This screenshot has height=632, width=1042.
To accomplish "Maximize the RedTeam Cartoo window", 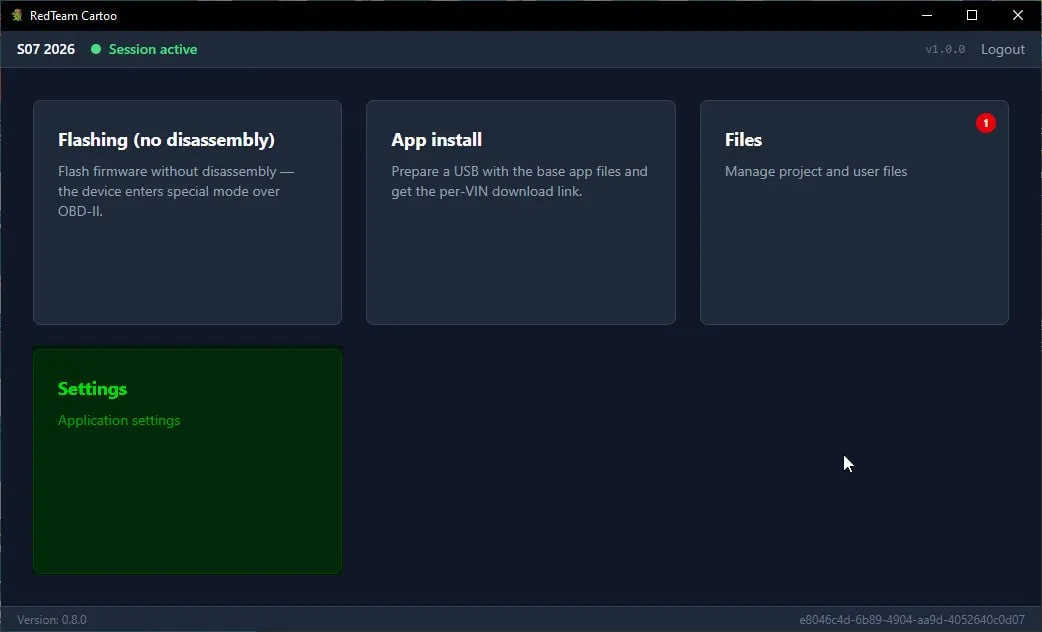I will coord(972,15).
